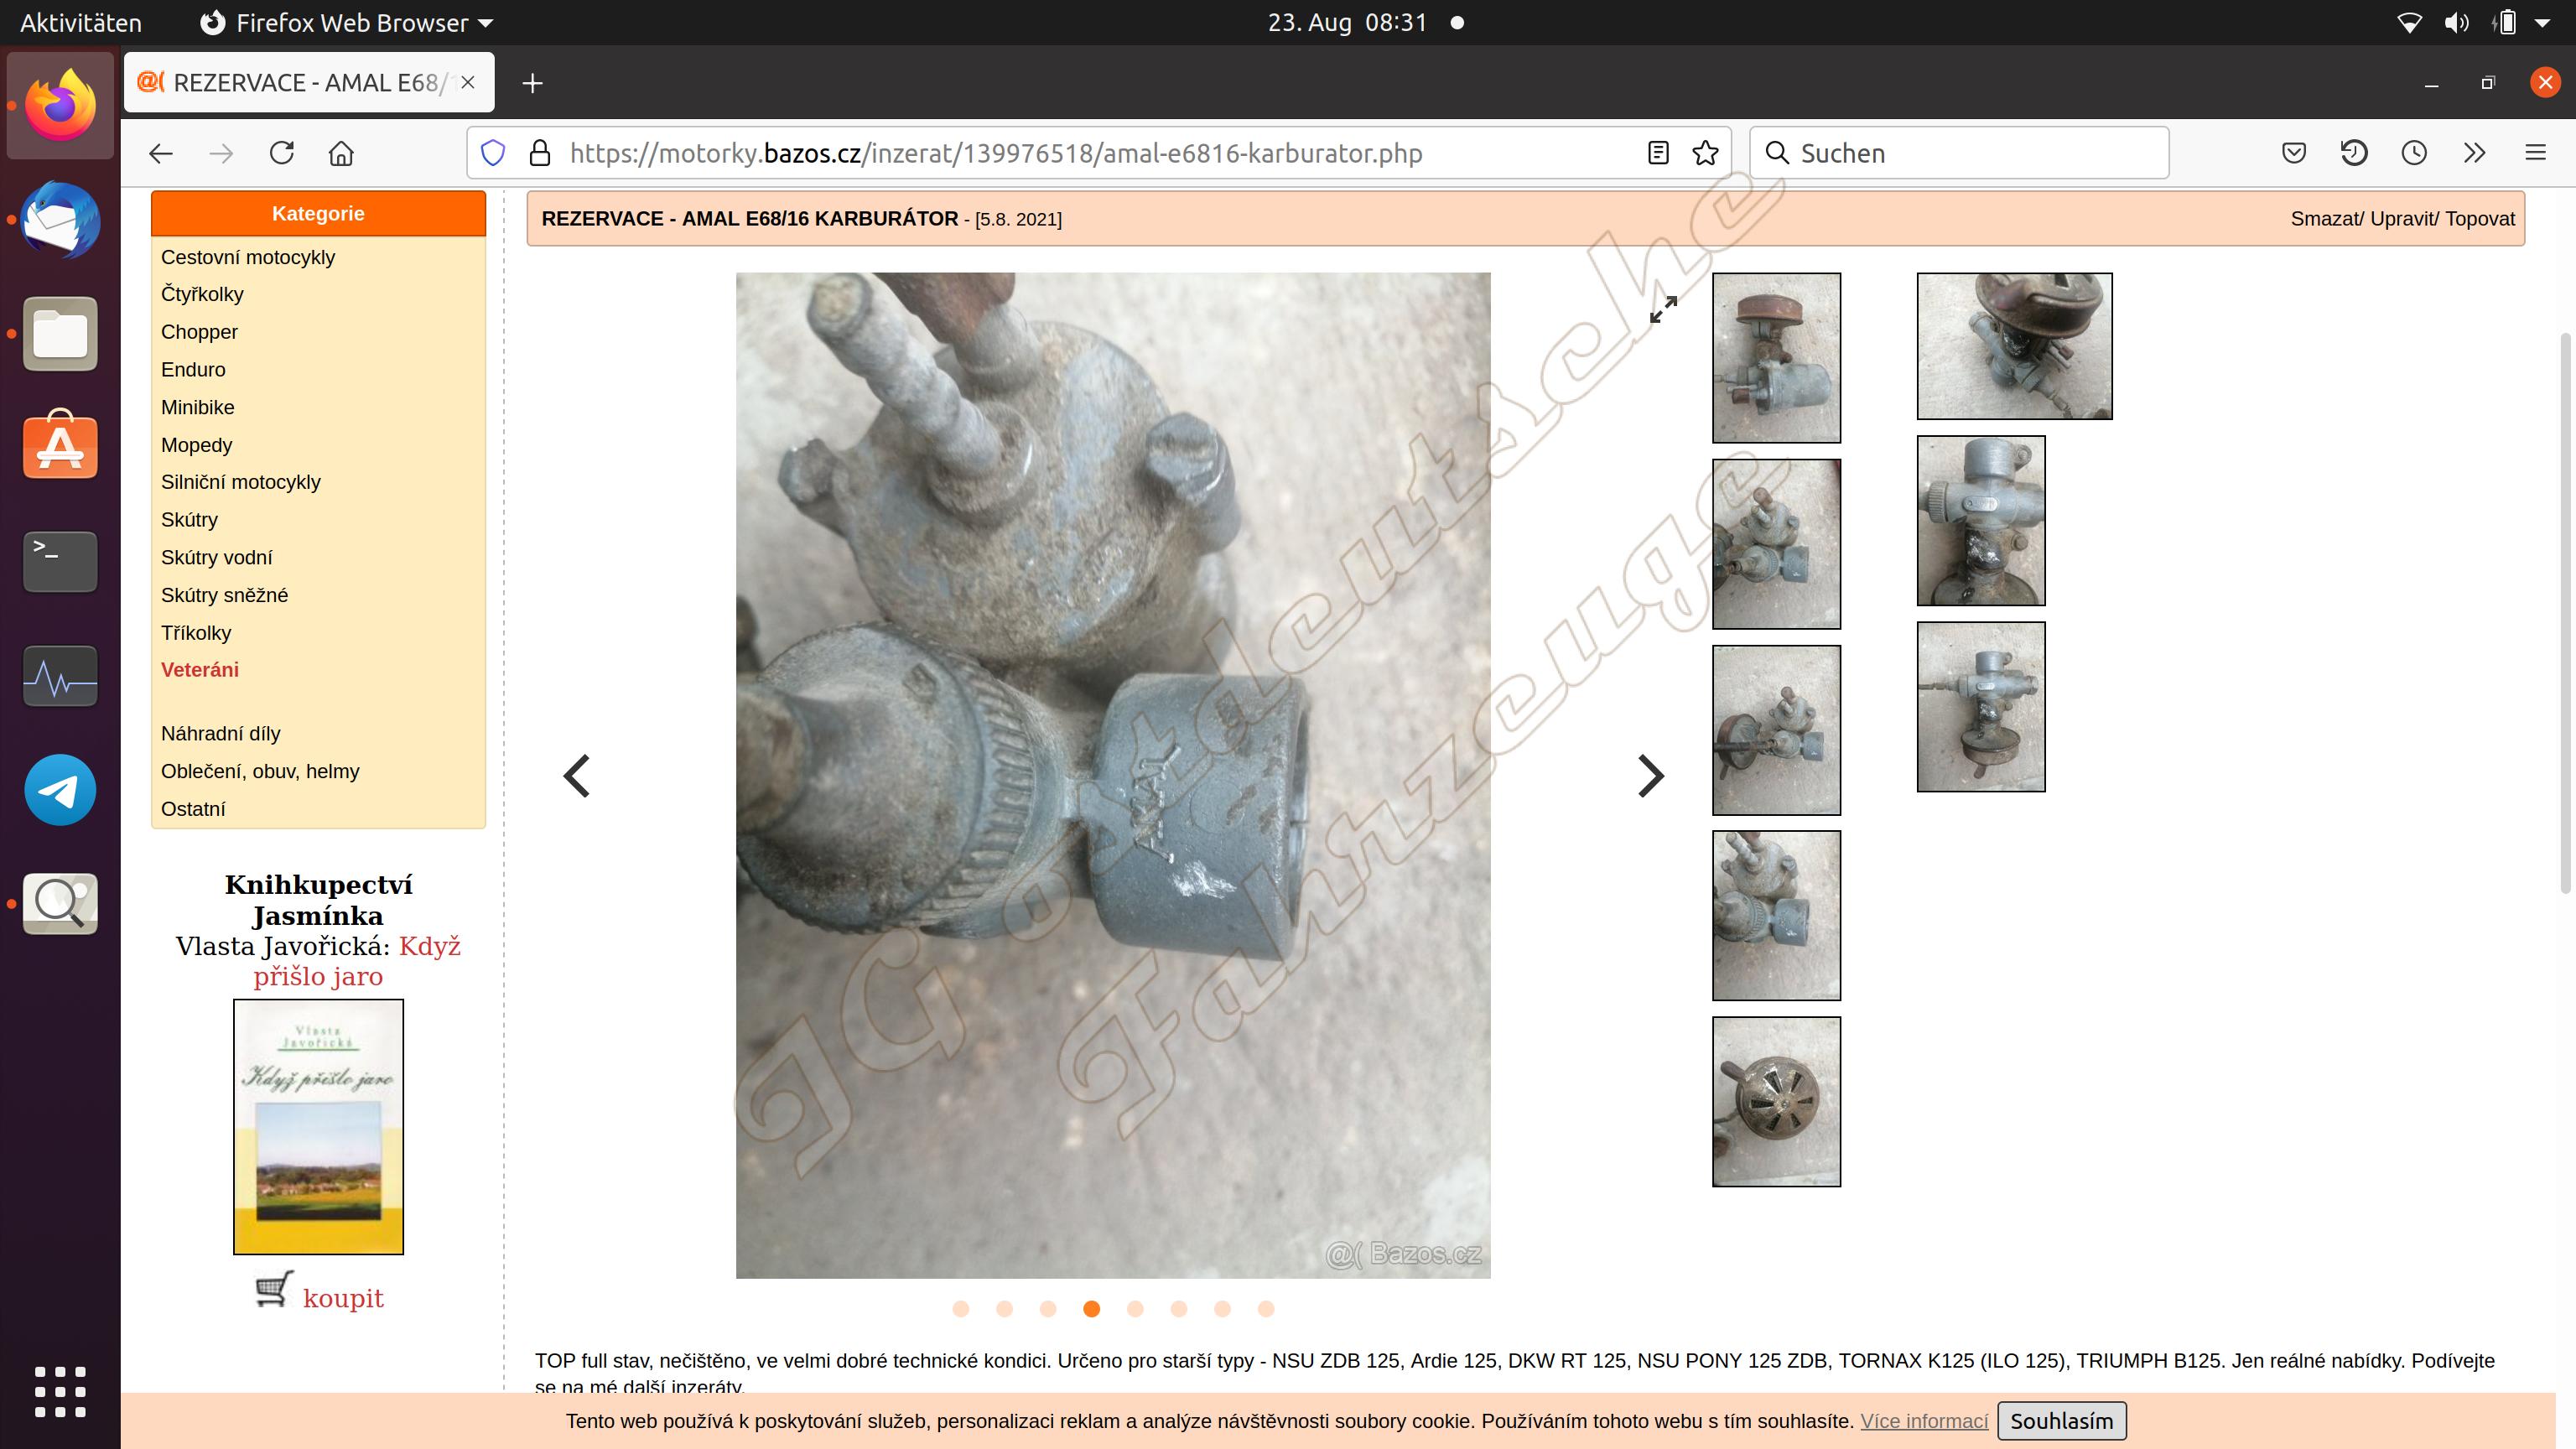
Task: Launch Terminal from the dock
Action: tap(61, 561)
